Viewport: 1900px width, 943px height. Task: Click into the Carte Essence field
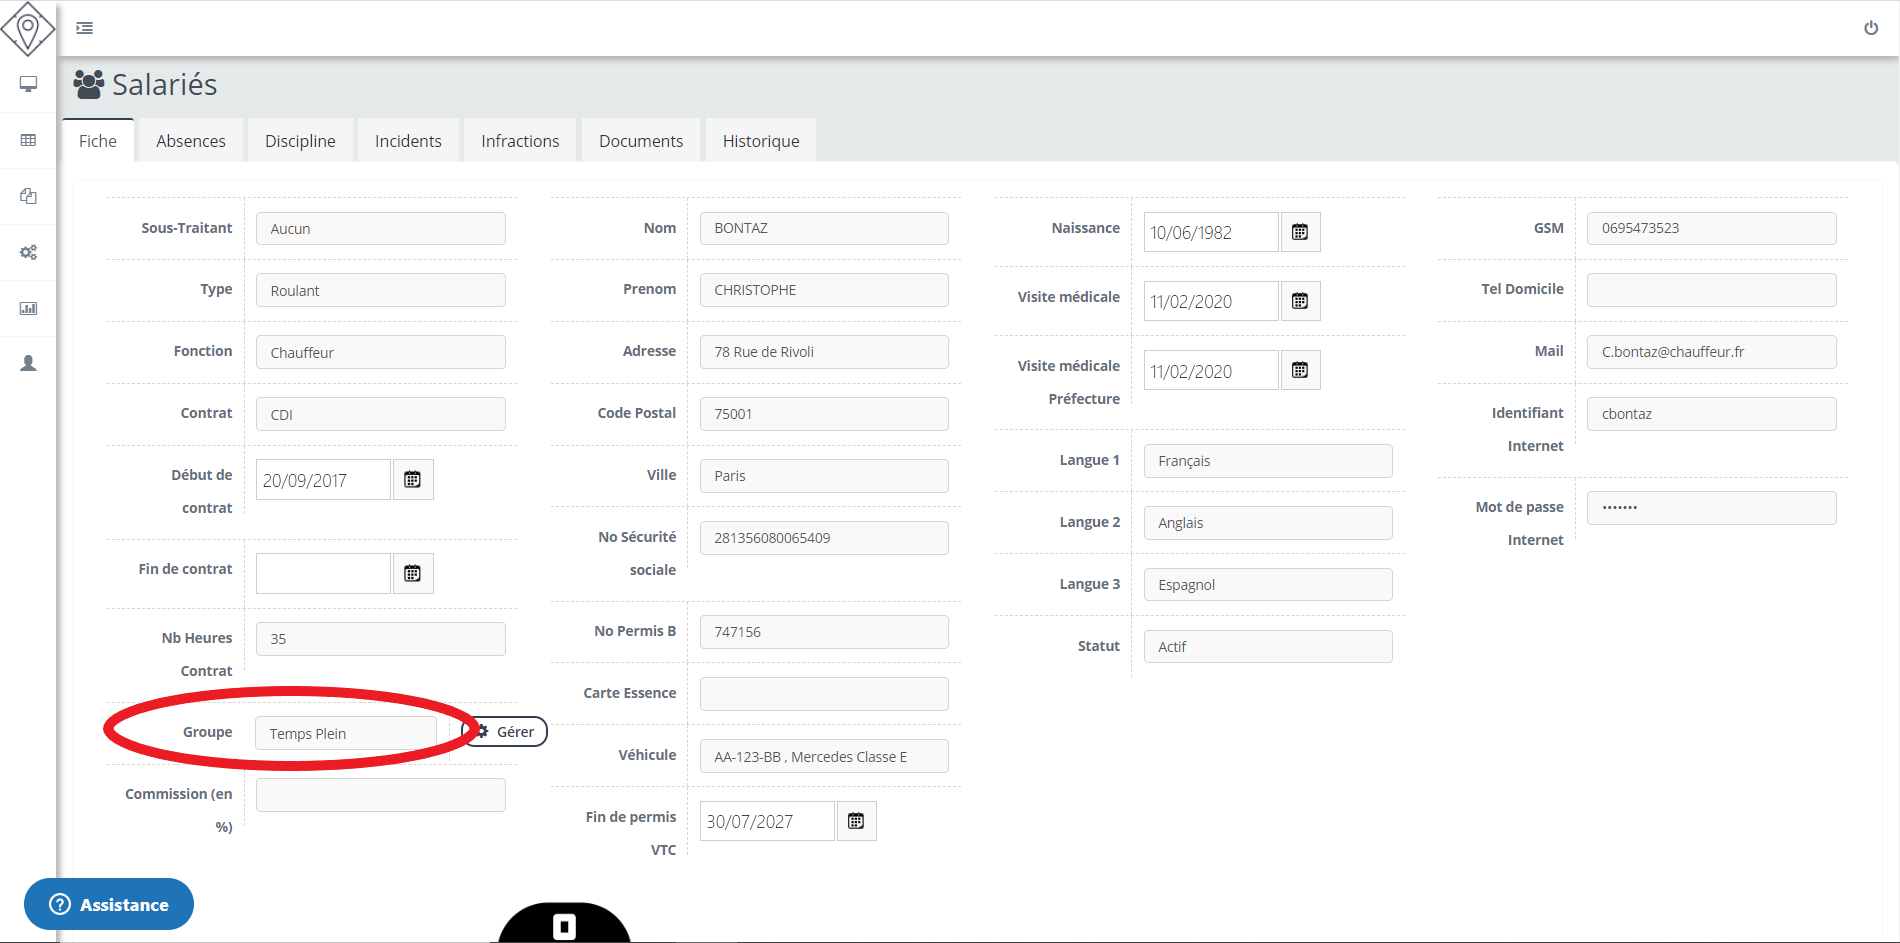824,694
